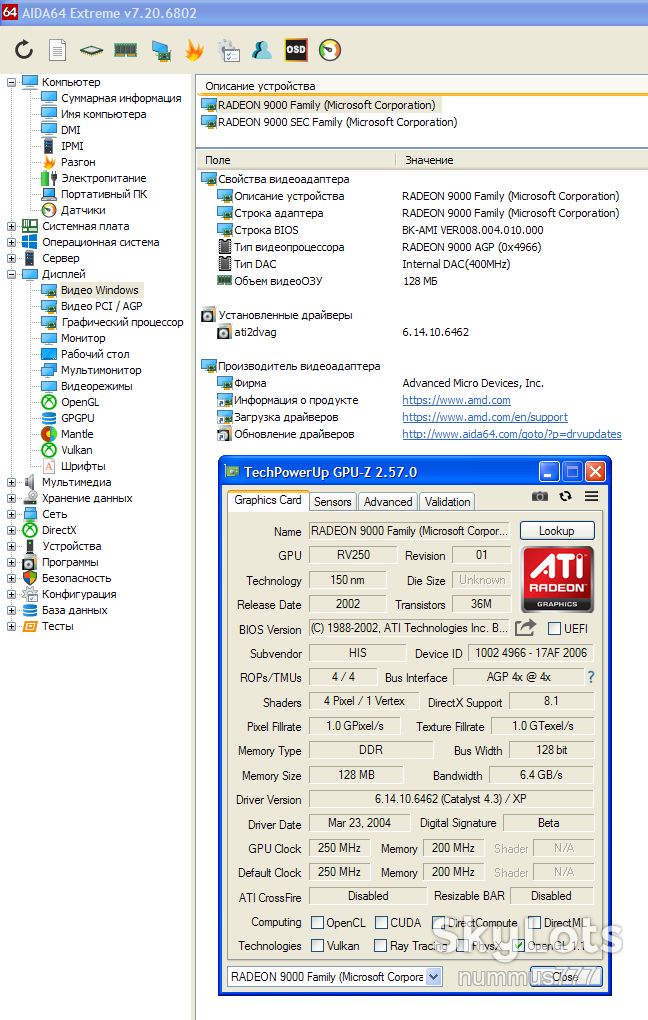Click the BIOS export share icon
Image resolution: width=648 pixels, height=1020 pixels.
tap(525, 628)
